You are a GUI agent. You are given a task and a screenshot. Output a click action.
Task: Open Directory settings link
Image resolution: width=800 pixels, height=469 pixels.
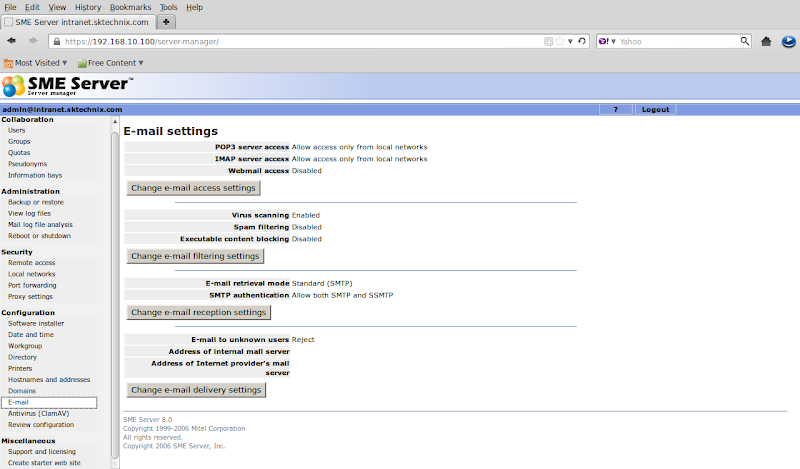click(22, 357)
